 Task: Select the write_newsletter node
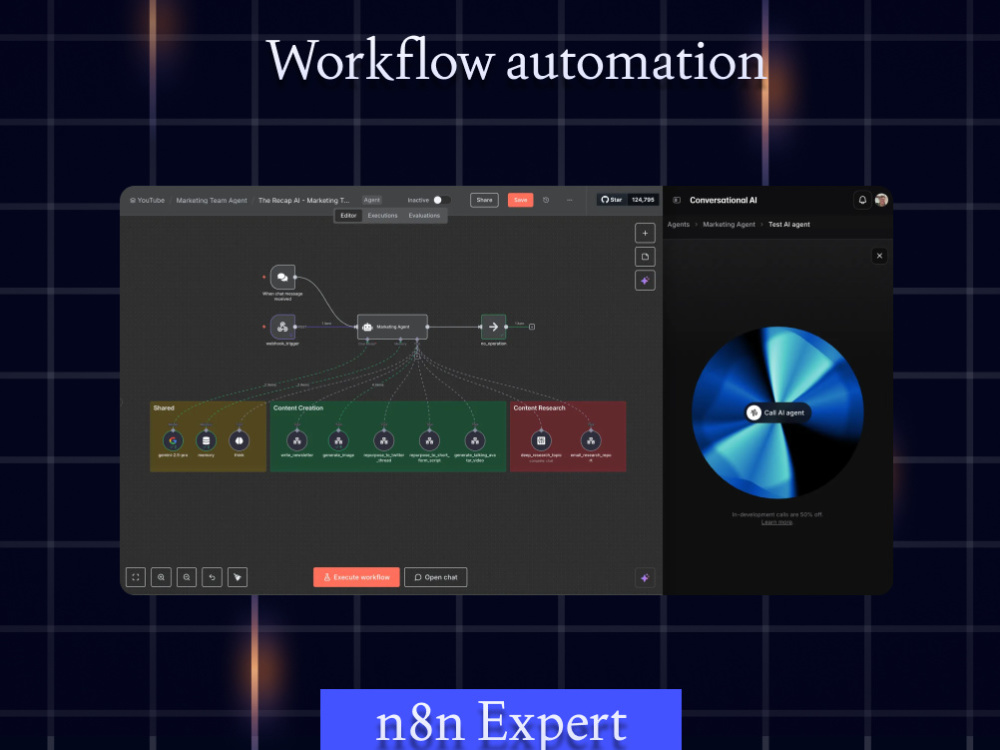pyautogui.click(x=297, y=440)
